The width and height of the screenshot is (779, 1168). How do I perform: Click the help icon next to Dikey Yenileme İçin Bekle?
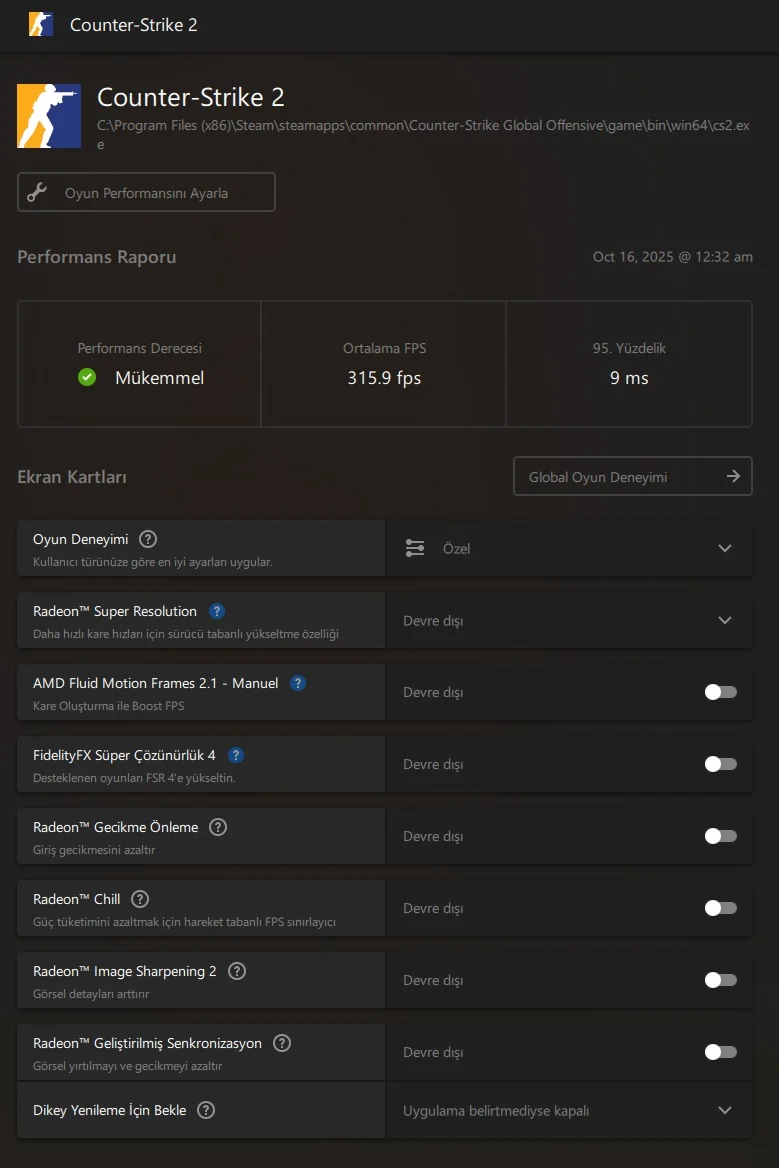[206, 1110]
